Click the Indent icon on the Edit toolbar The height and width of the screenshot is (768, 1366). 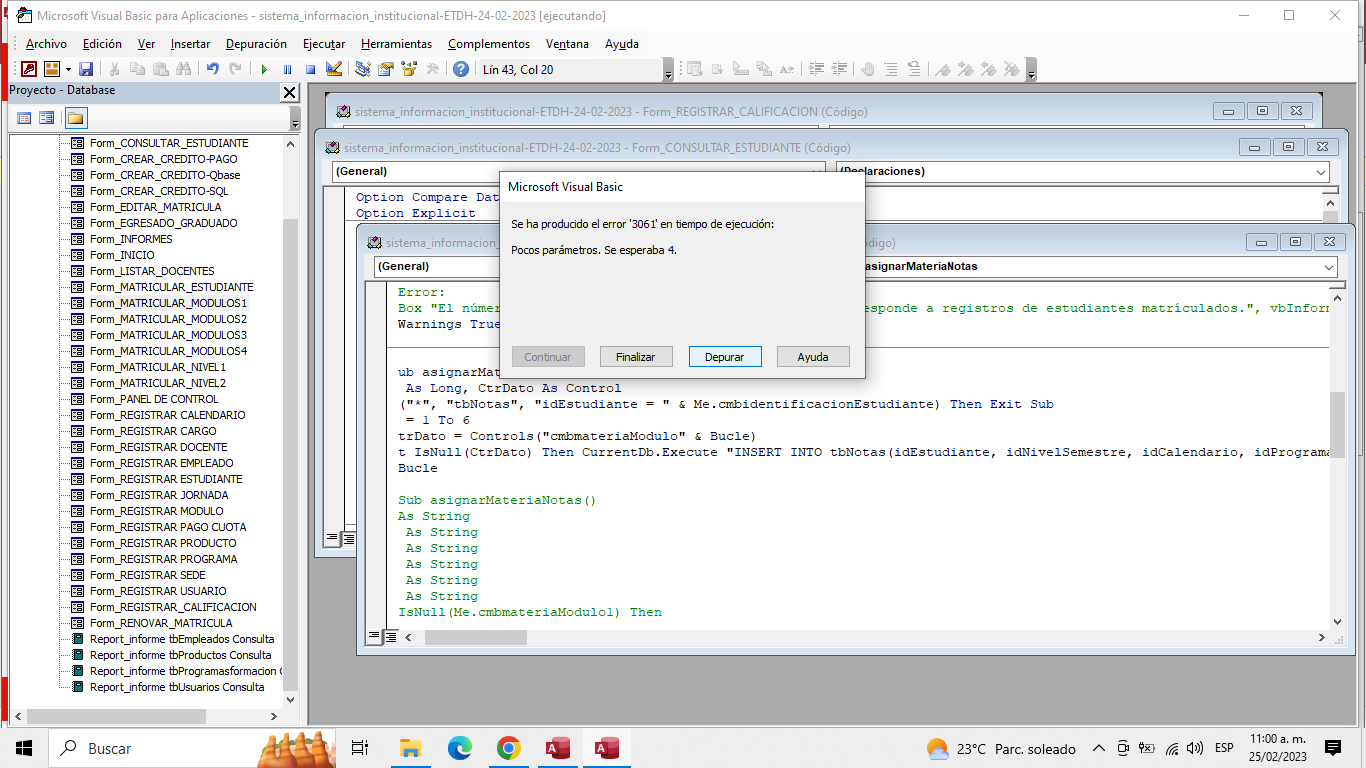816,69
